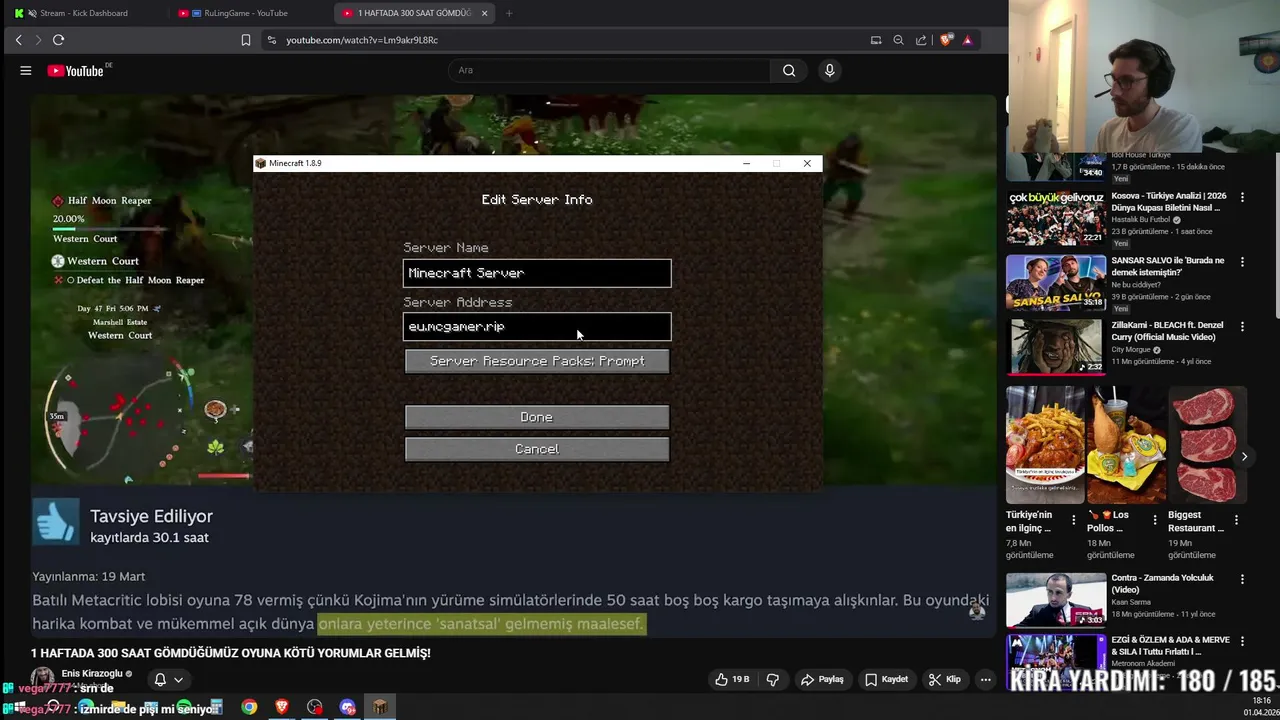Create a clip with Klip button

tap(944, 679)
